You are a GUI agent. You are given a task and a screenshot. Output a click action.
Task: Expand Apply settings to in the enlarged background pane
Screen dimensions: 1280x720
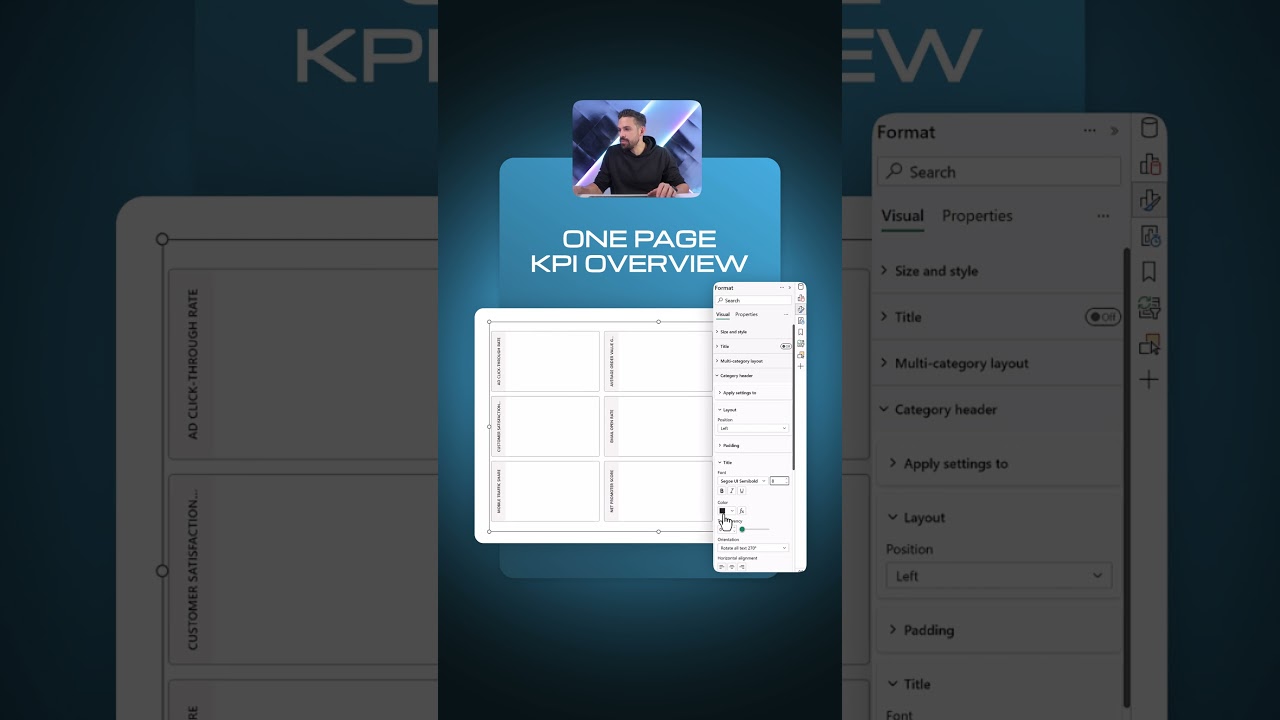coord(998,464)
